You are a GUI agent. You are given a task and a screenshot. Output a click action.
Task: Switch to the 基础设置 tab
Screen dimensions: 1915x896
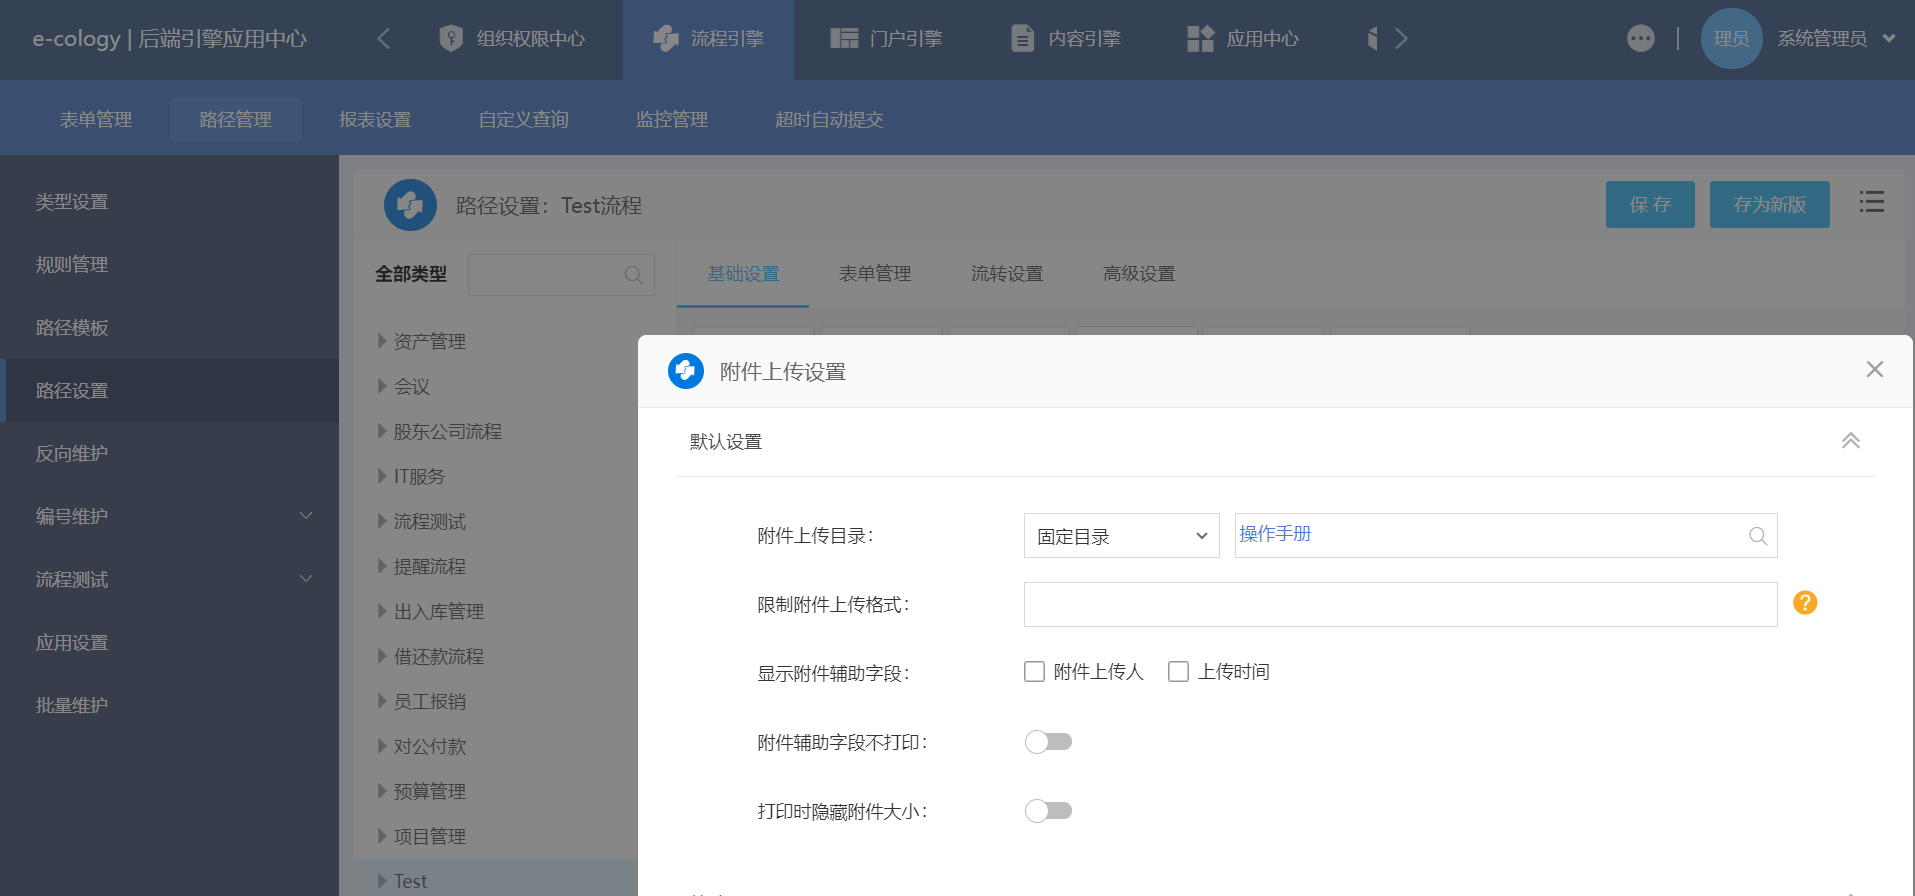coord(743,274)
